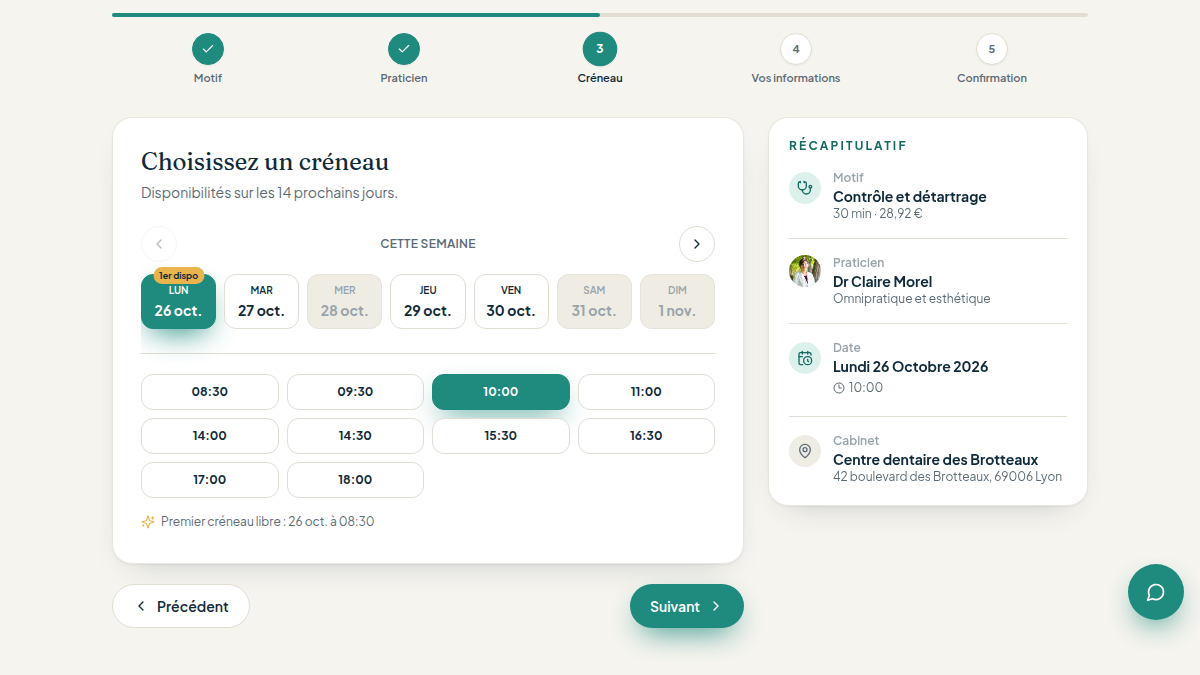
Task: Click 'Lundi 26 Octobre 2026' date text
Action: pyautogui.click(x=910, y=367)
